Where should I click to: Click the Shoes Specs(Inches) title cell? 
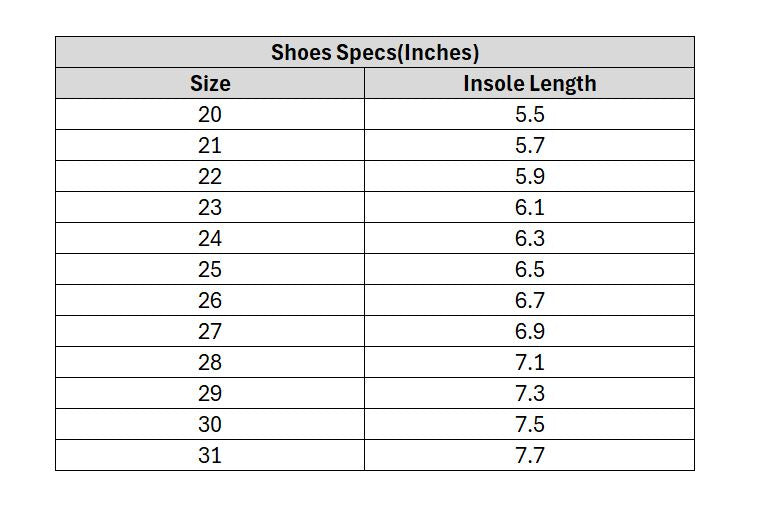375,52
